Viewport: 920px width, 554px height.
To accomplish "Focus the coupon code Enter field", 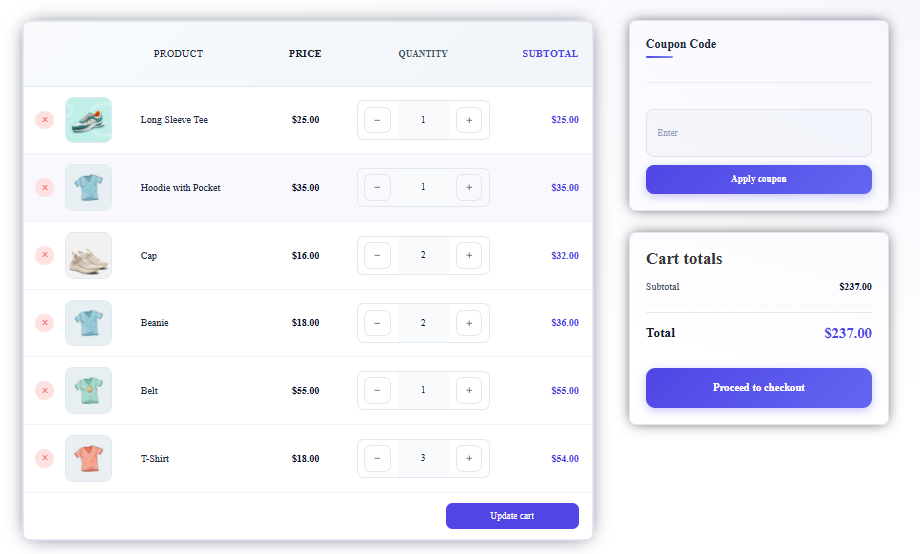I will [x=759, y=133].
